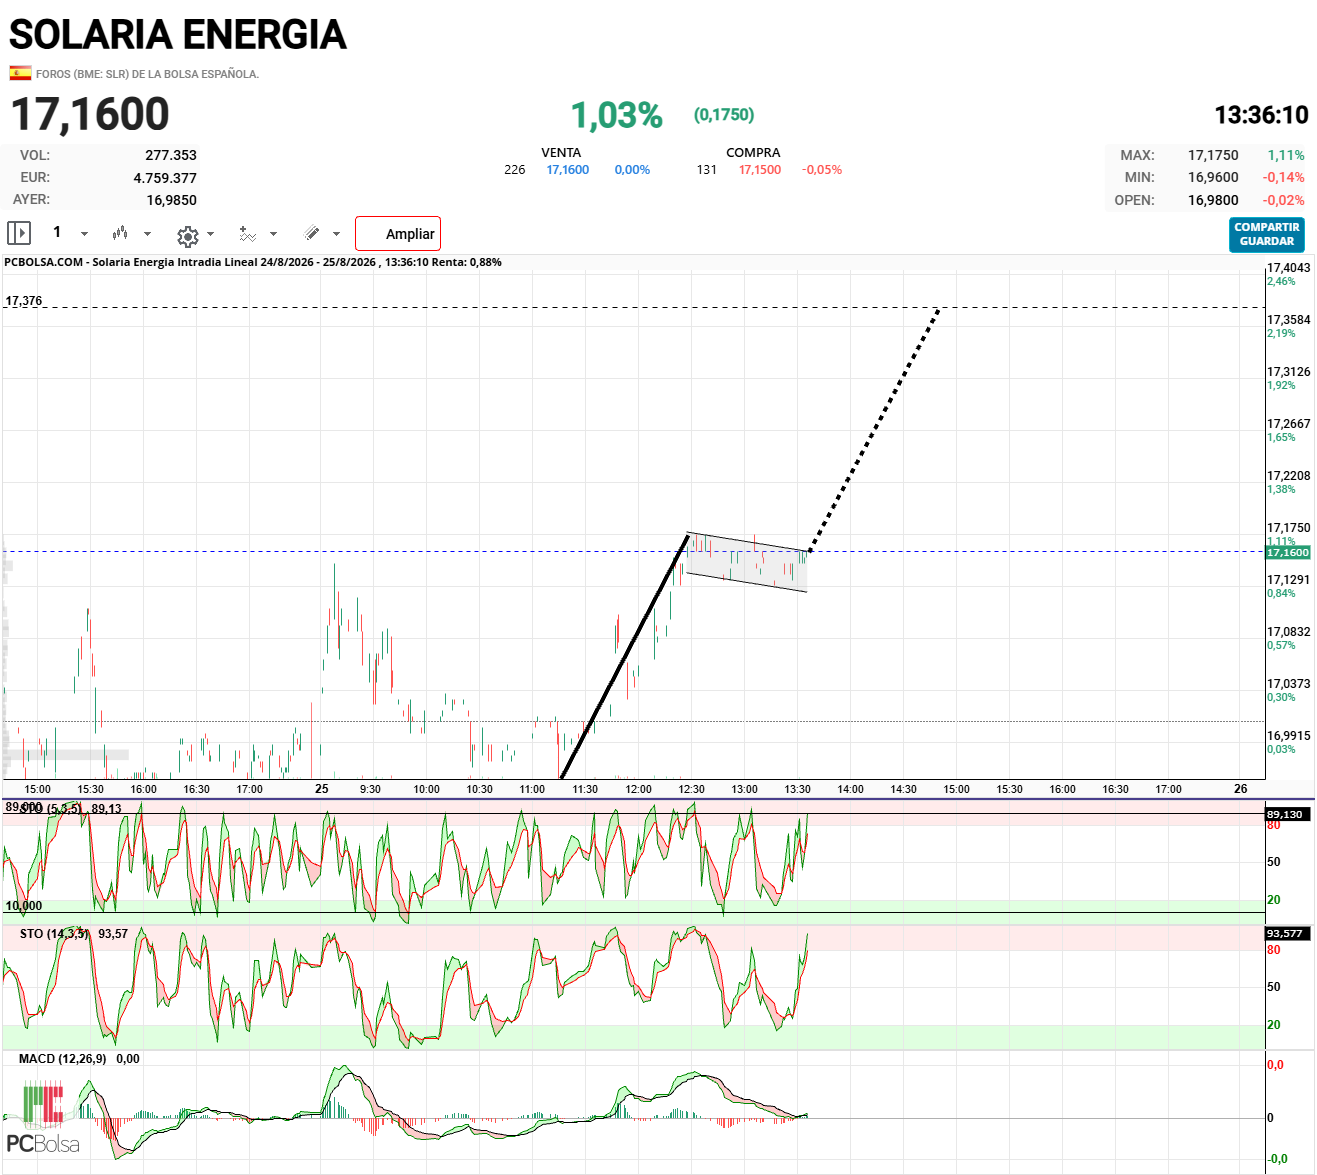Click the date label 25 on time axis
The height and width of the screenshot is (1175, 1317).
pos(322,788)
